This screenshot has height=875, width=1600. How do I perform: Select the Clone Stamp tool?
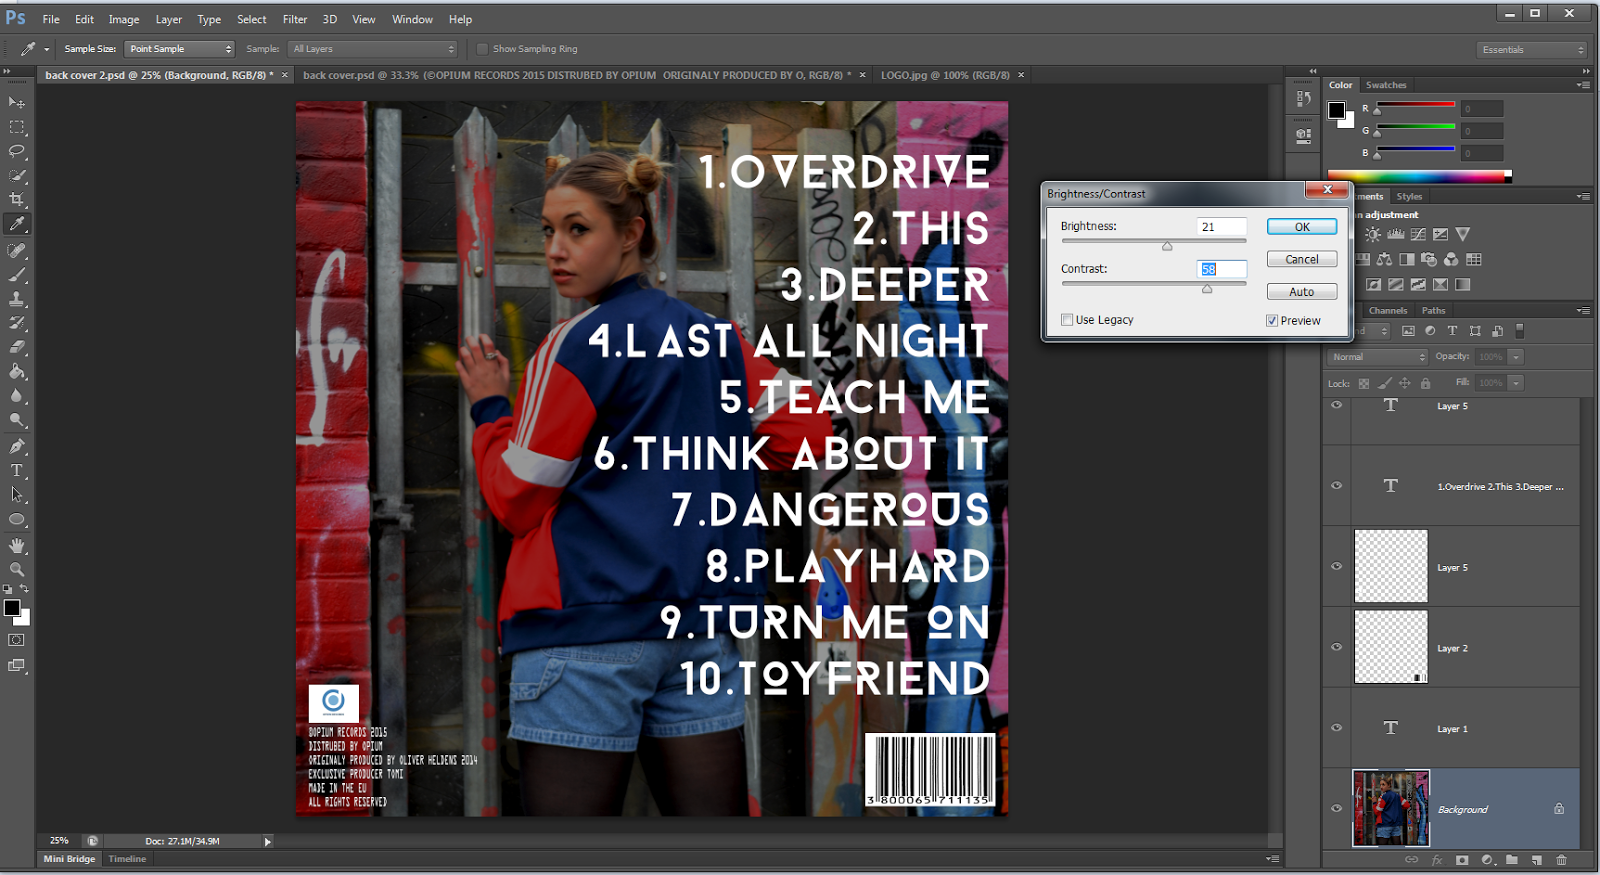point(17,298)
